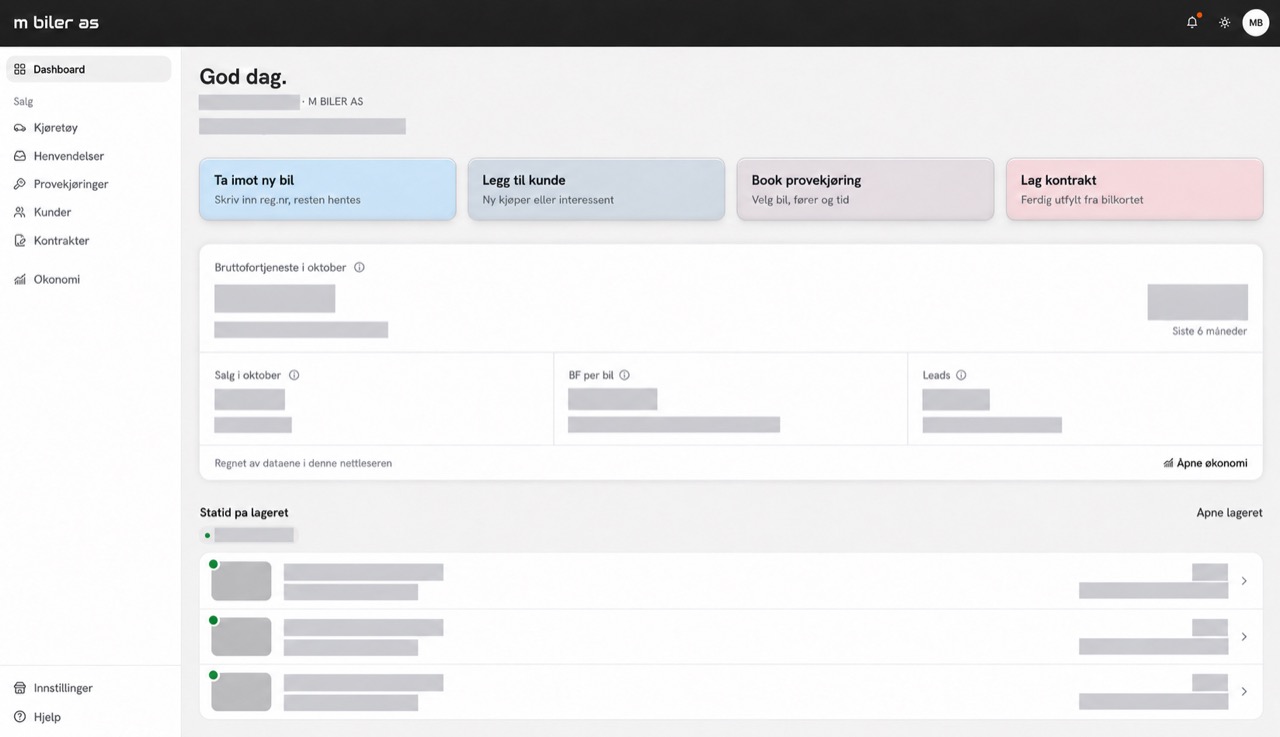
Task: Click the Book prøvekjøring card
Action: [x=865, y=189]
